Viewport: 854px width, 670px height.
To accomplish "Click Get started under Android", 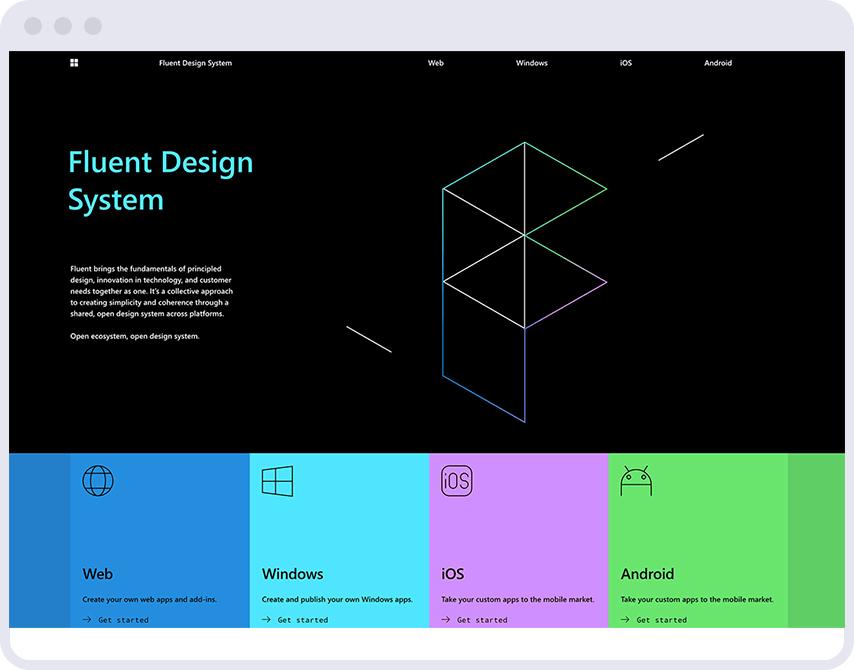I will tap(662, 620).
